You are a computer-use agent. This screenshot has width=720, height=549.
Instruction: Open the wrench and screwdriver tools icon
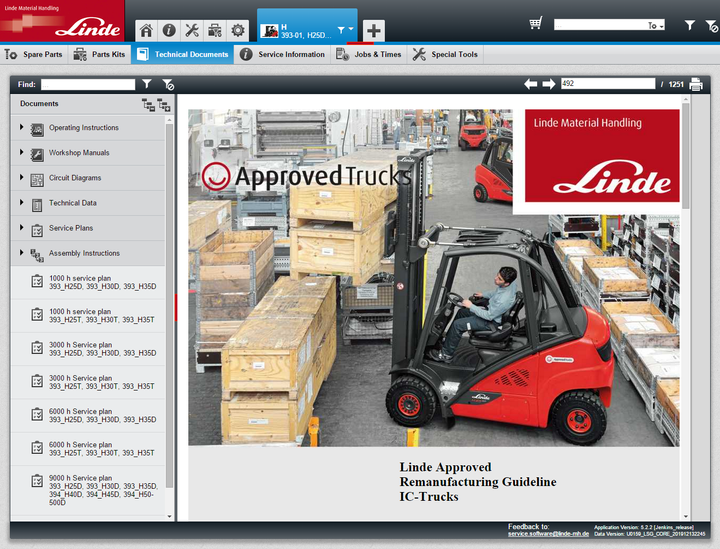[x=192, y=31]
